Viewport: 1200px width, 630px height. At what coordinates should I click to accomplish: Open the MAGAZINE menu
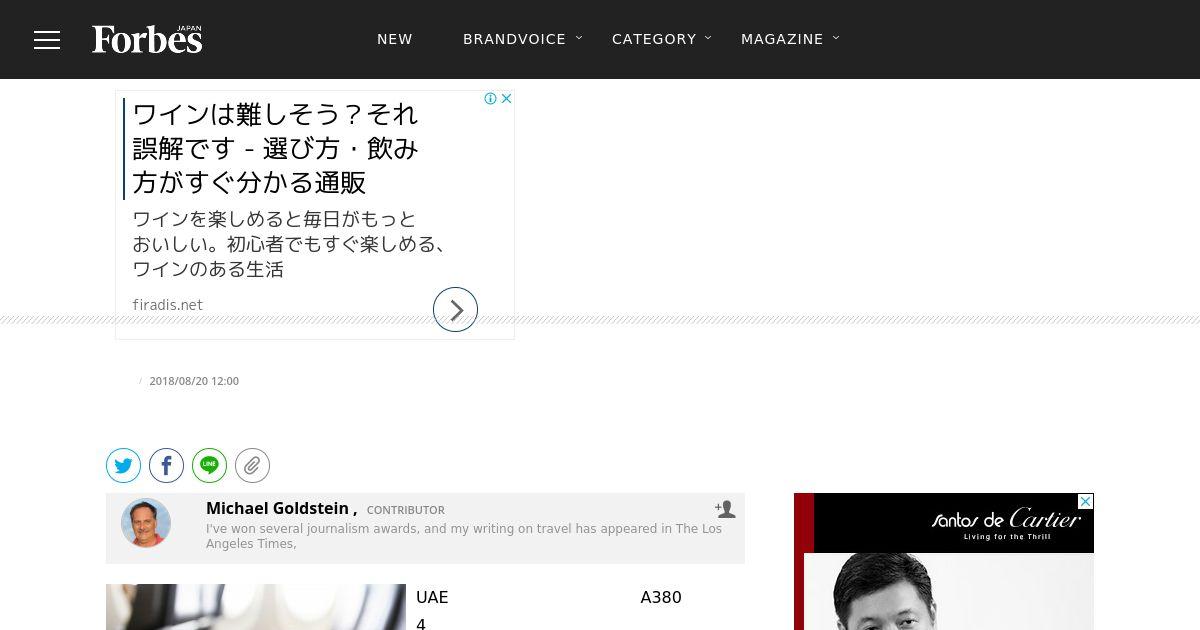(x=782, y=39)
